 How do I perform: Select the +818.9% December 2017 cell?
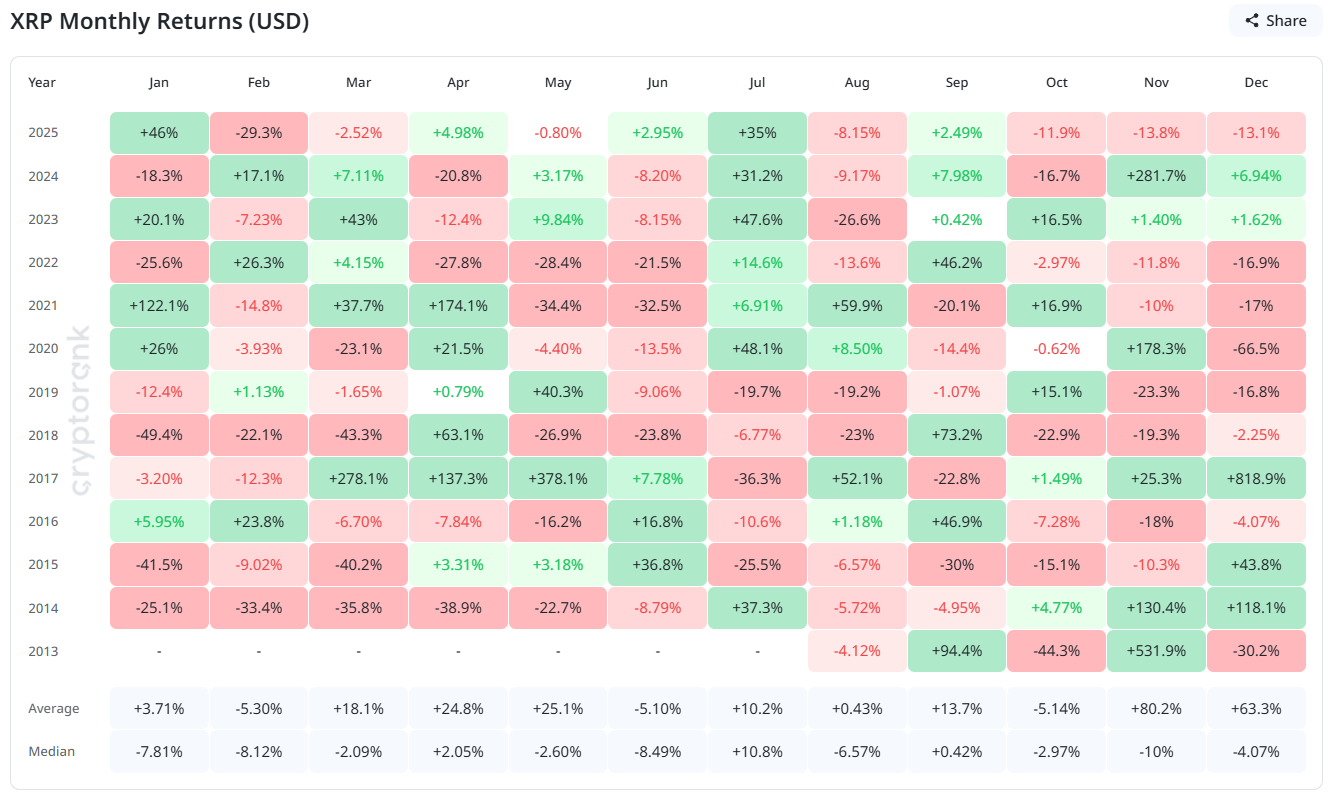(1256, 478)
